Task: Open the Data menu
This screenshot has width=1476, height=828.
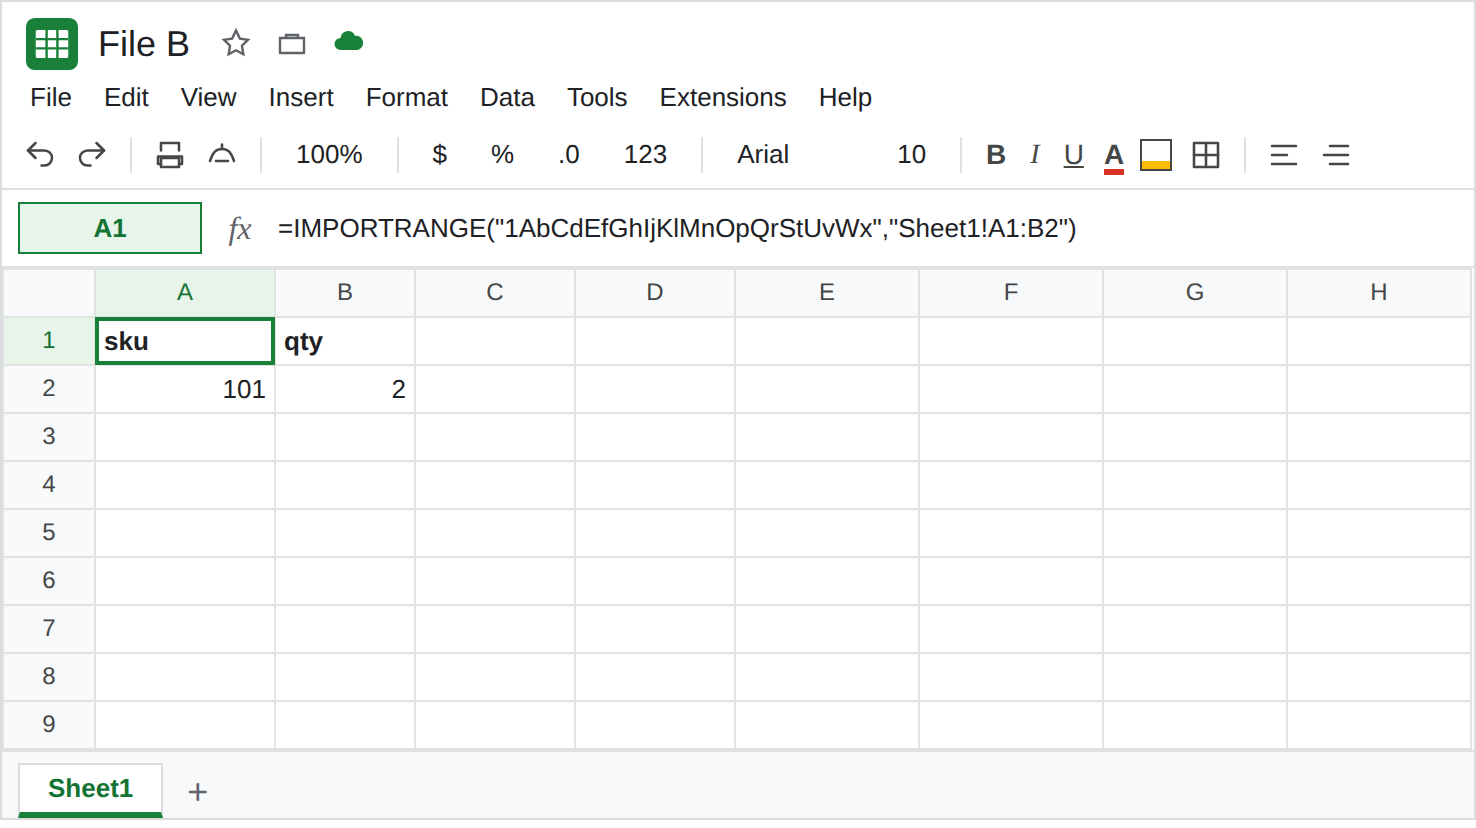Action: click(507, 98)
